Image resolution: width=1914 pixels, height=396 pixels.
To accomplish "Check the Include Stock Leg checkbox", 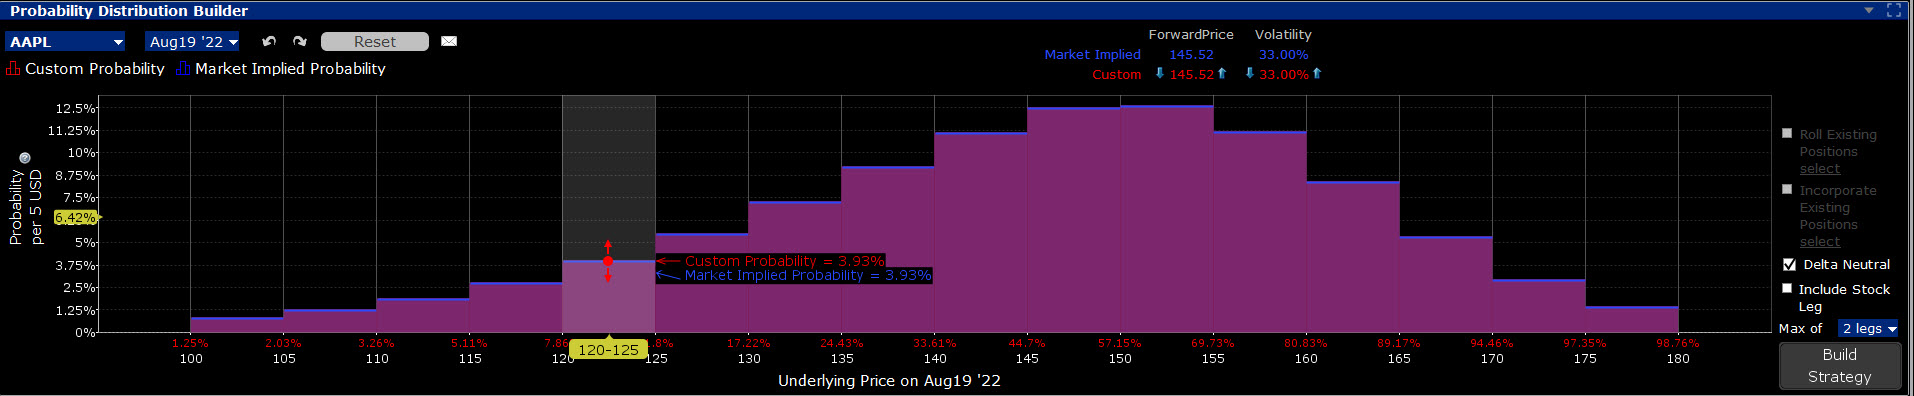I will (1787, 288).
